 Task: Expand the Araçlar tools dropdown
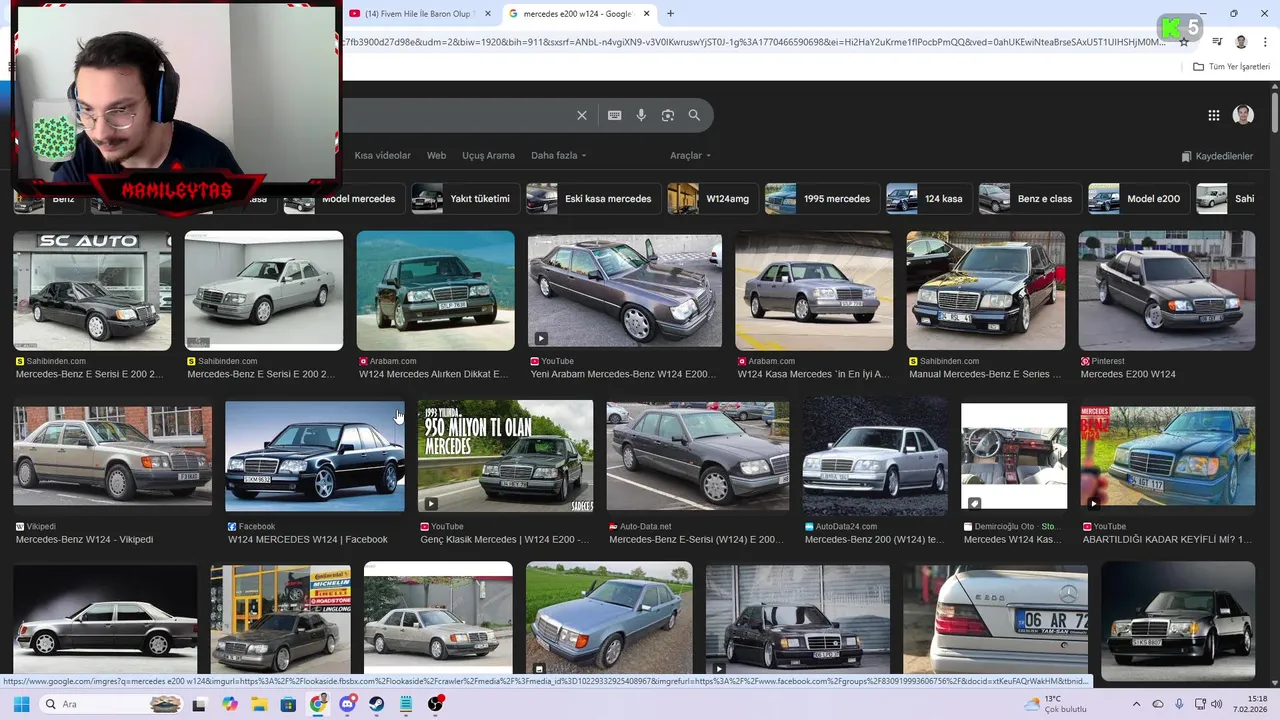coord(690,156)
